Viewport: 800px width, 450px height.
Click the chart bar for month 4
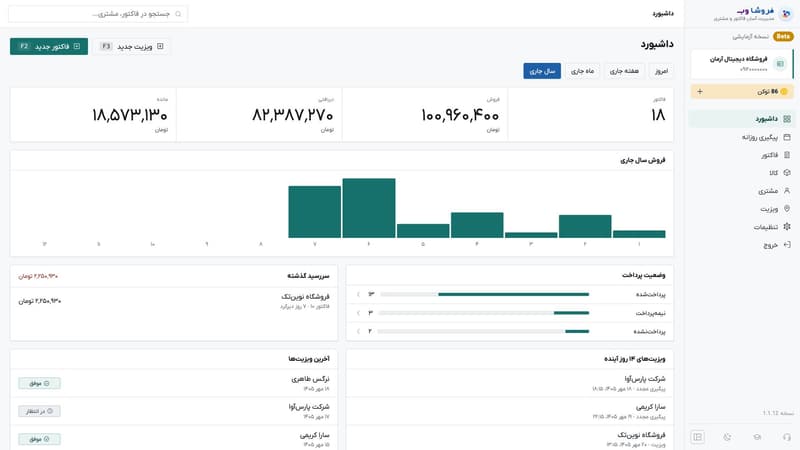477,225
